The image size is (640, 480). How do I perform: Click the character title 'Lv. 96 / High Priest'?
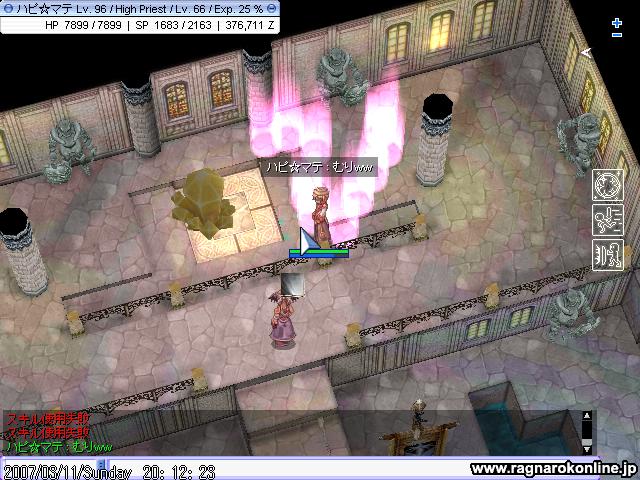[122, 9]
